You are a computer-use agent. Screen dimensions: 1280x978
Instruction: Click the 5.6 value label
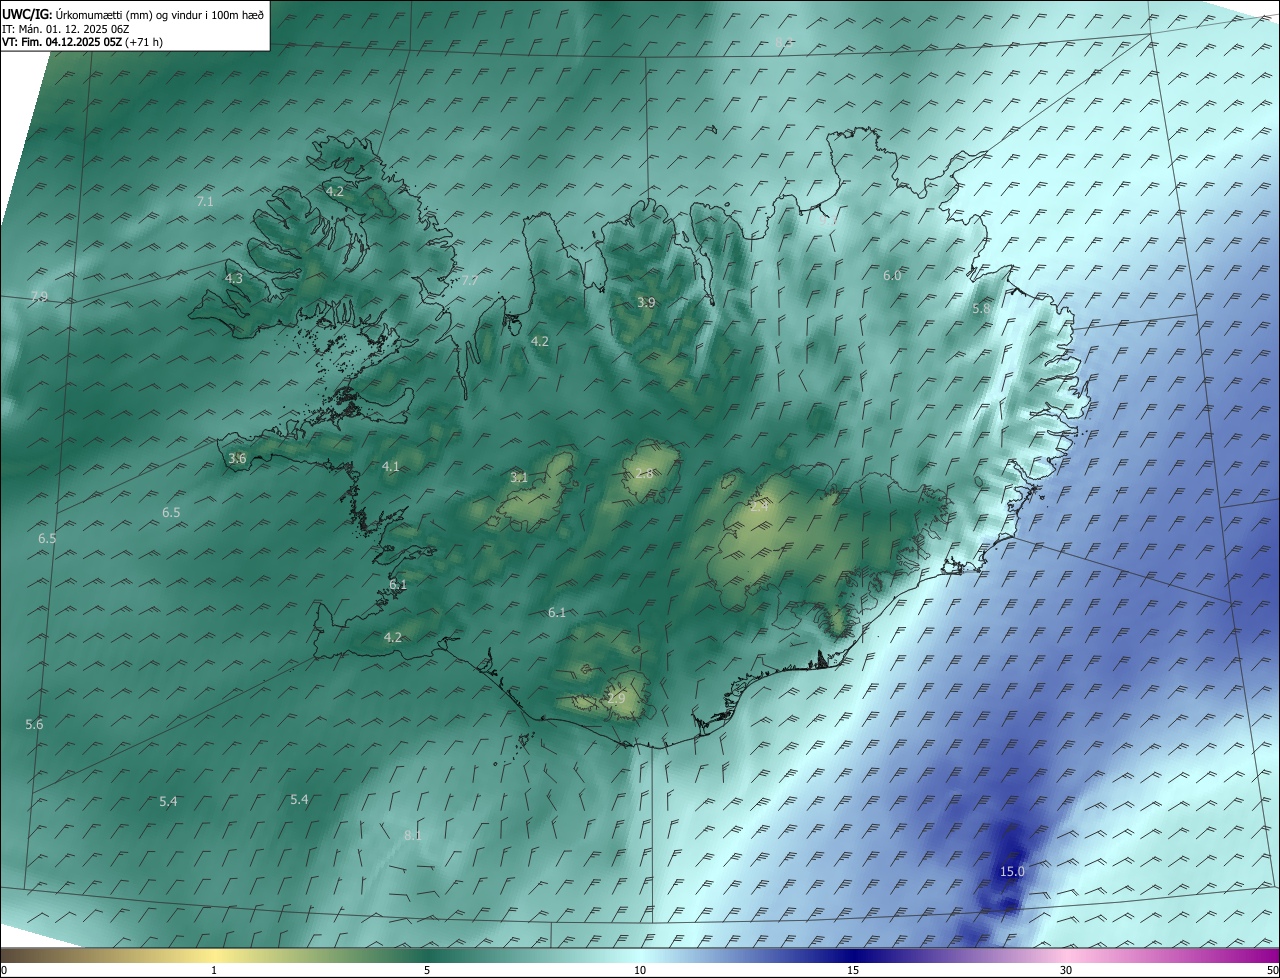pyautogui.click(x=34, y=724)
